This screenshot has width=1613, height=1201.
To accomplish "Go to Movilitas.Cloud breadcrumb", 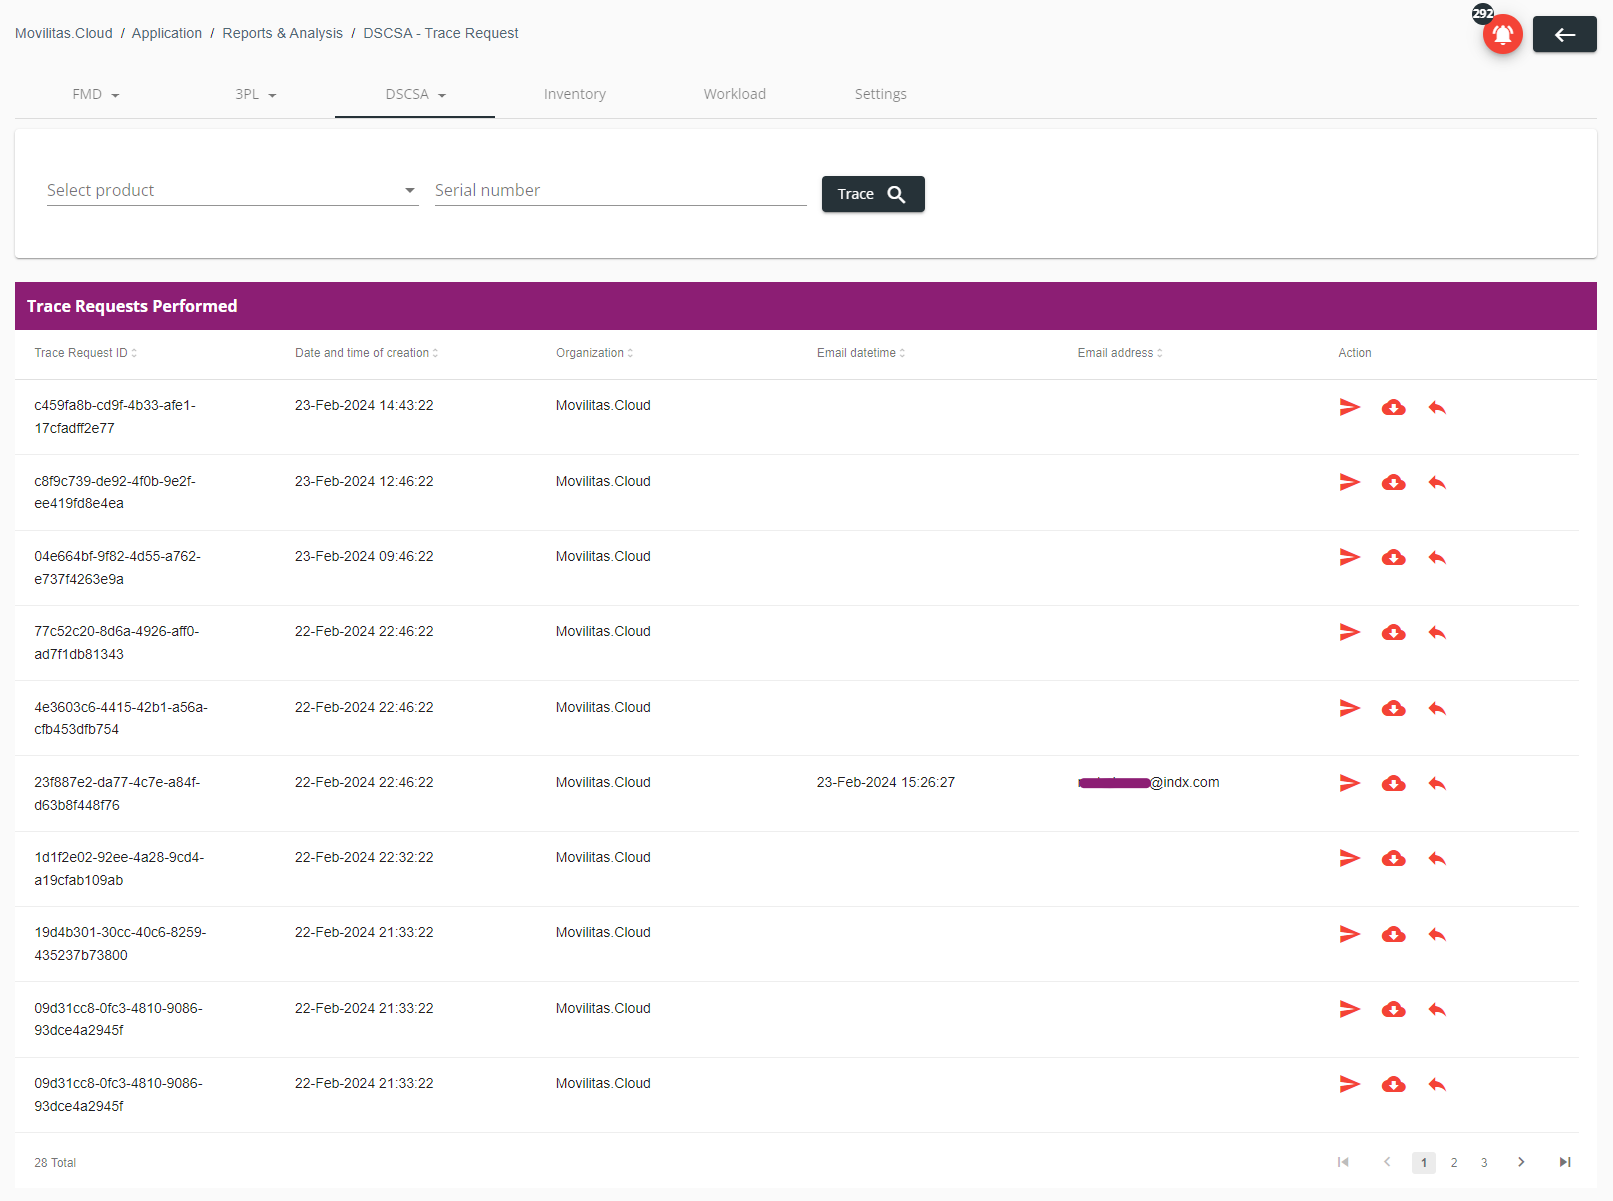I will tap(64, 33).
